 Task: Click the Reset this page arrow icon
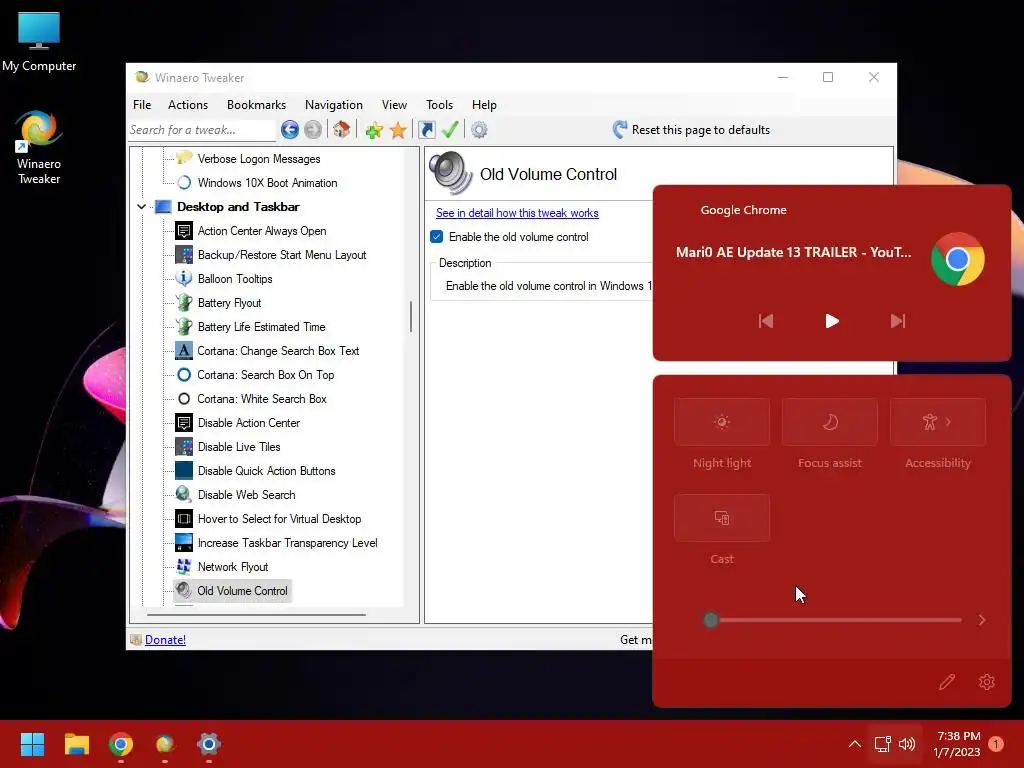620,129
